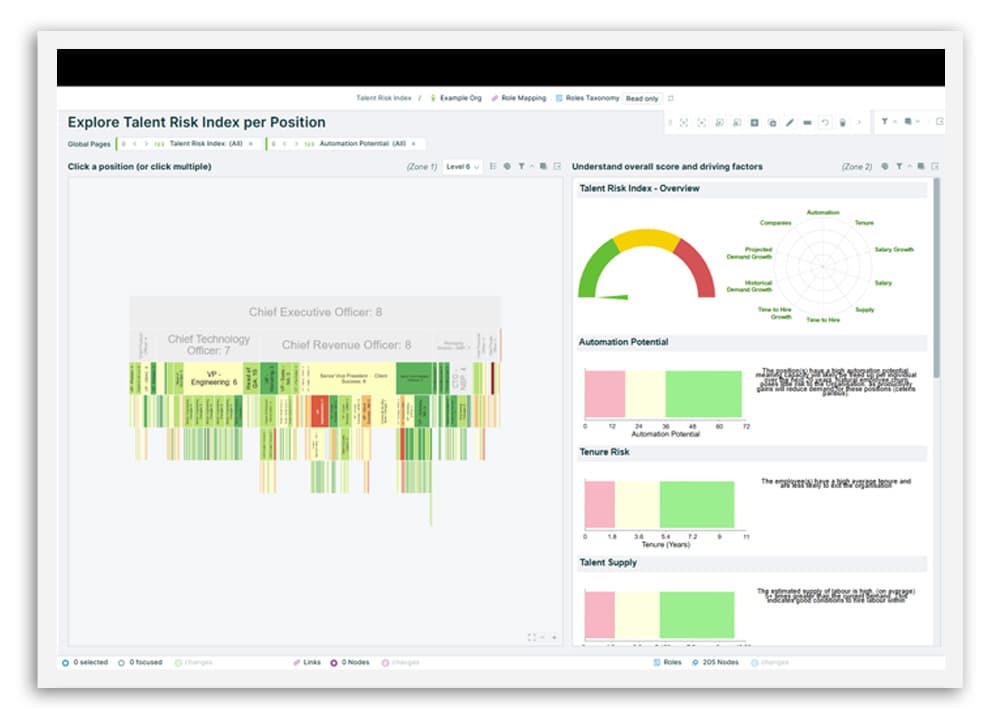
Task: Click the filter funnel icon in Zone 1 header
Action: click(521, 167)
